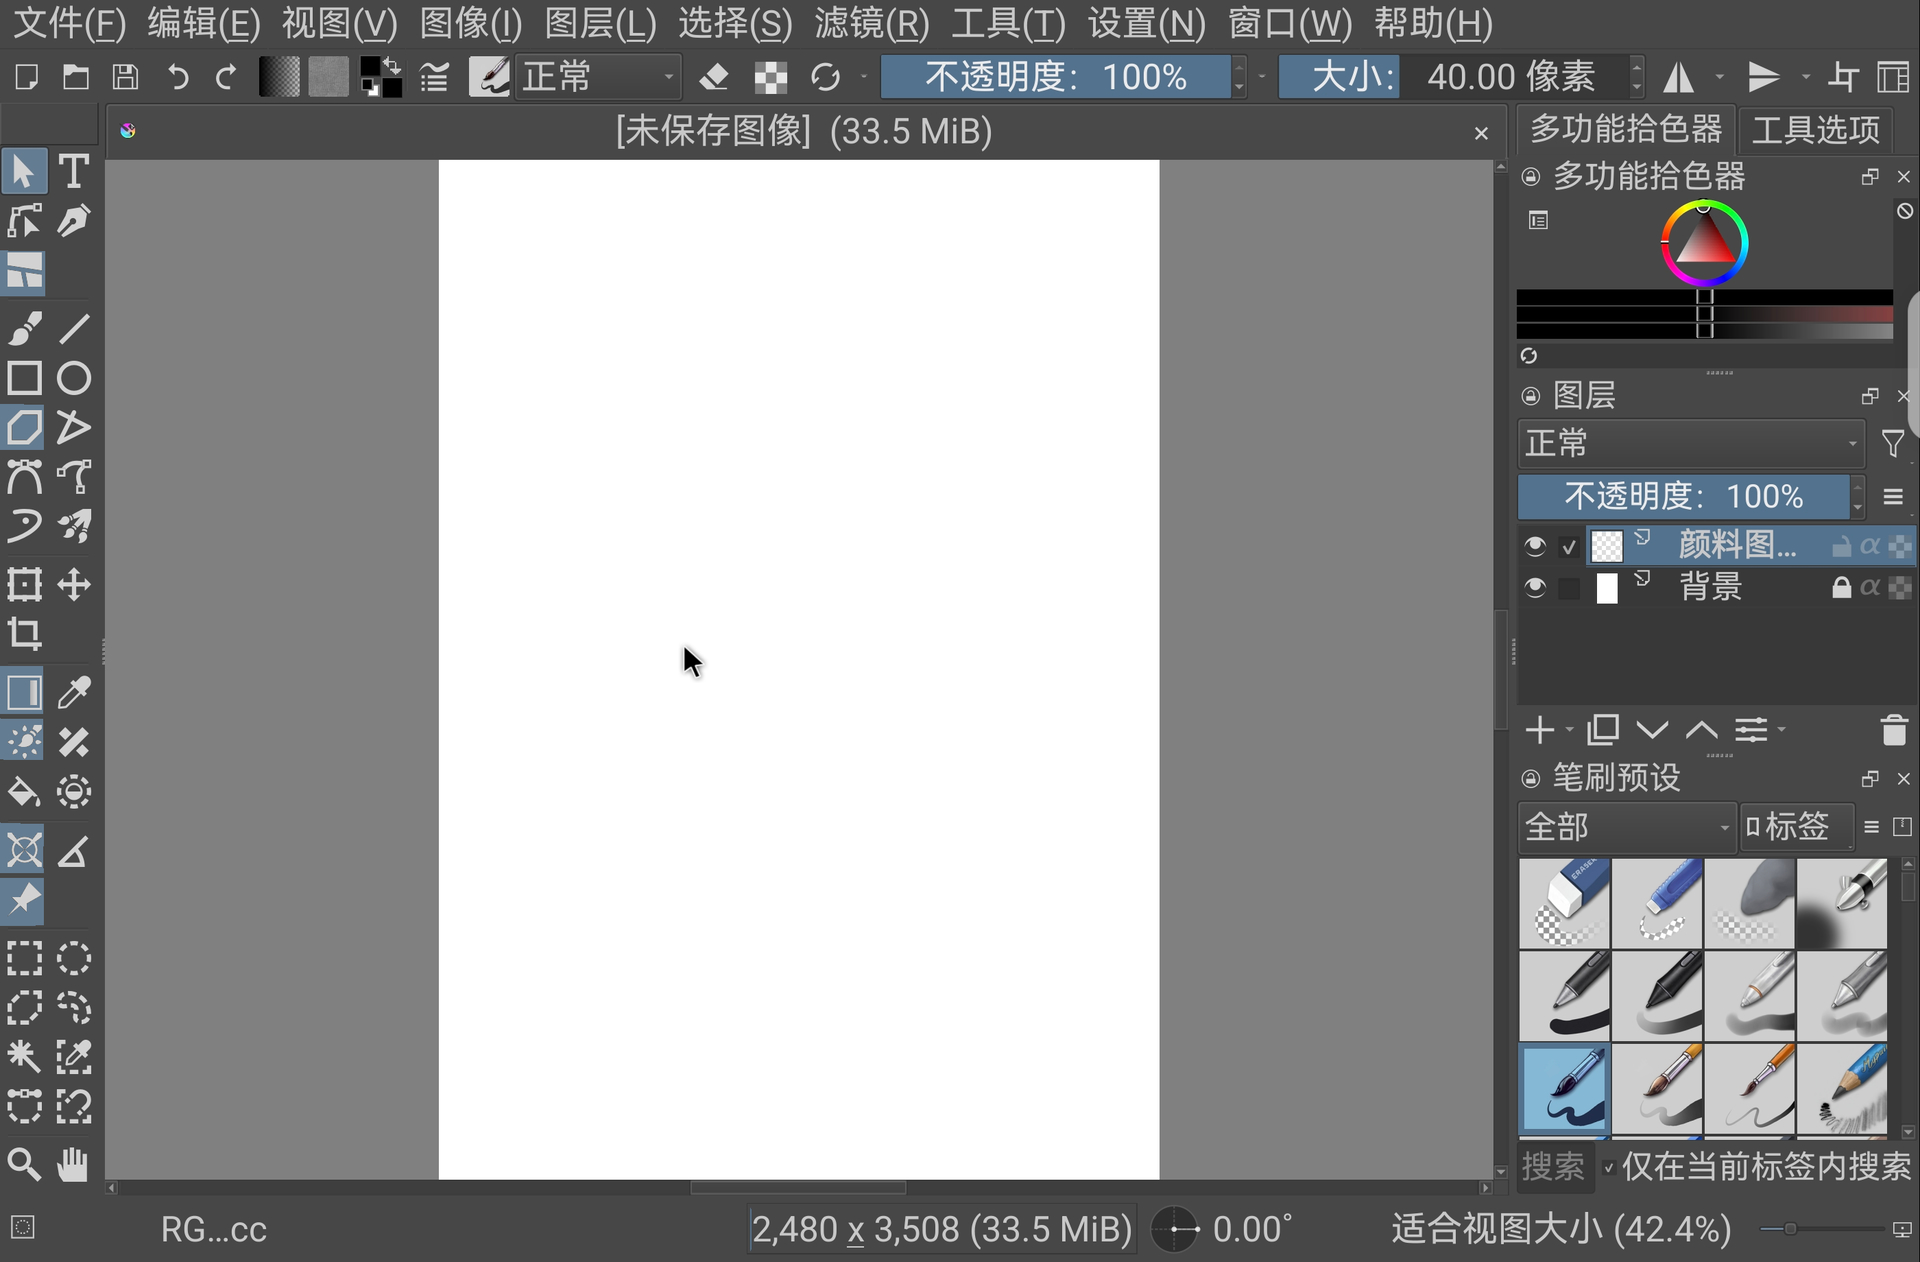The image size is (1920, 1262).
Task: Select the Freehand Brush tool
Action: (24, 328)
